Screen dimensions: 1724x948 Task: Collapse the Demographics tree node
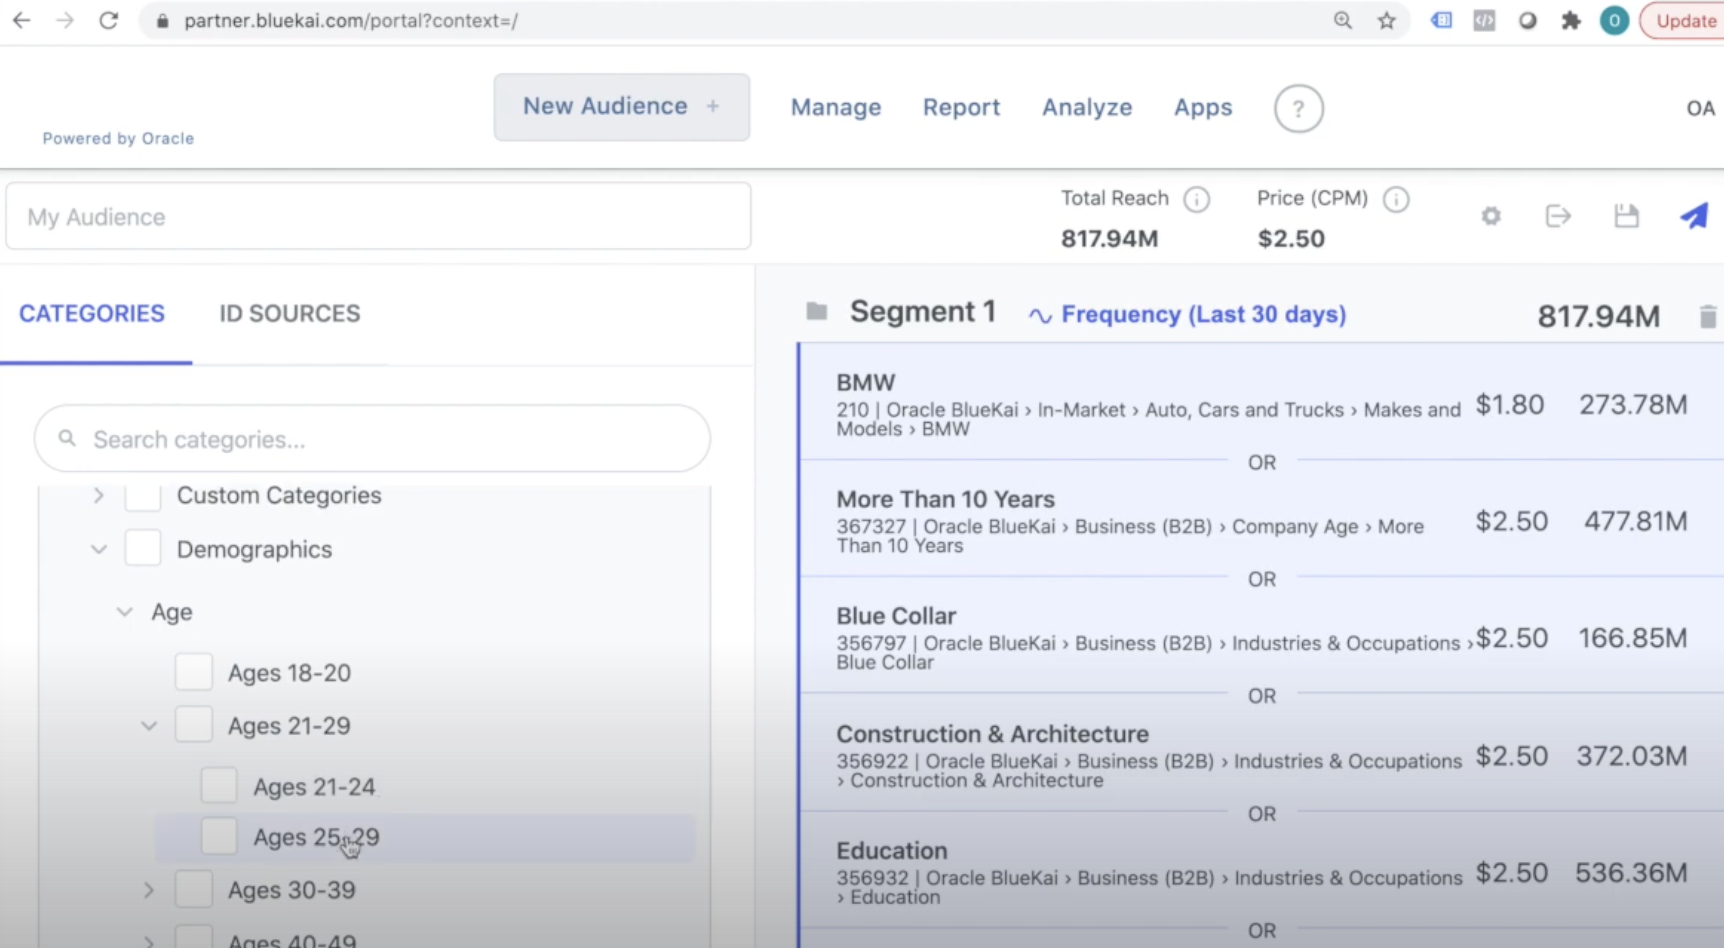tap(98, 549)
